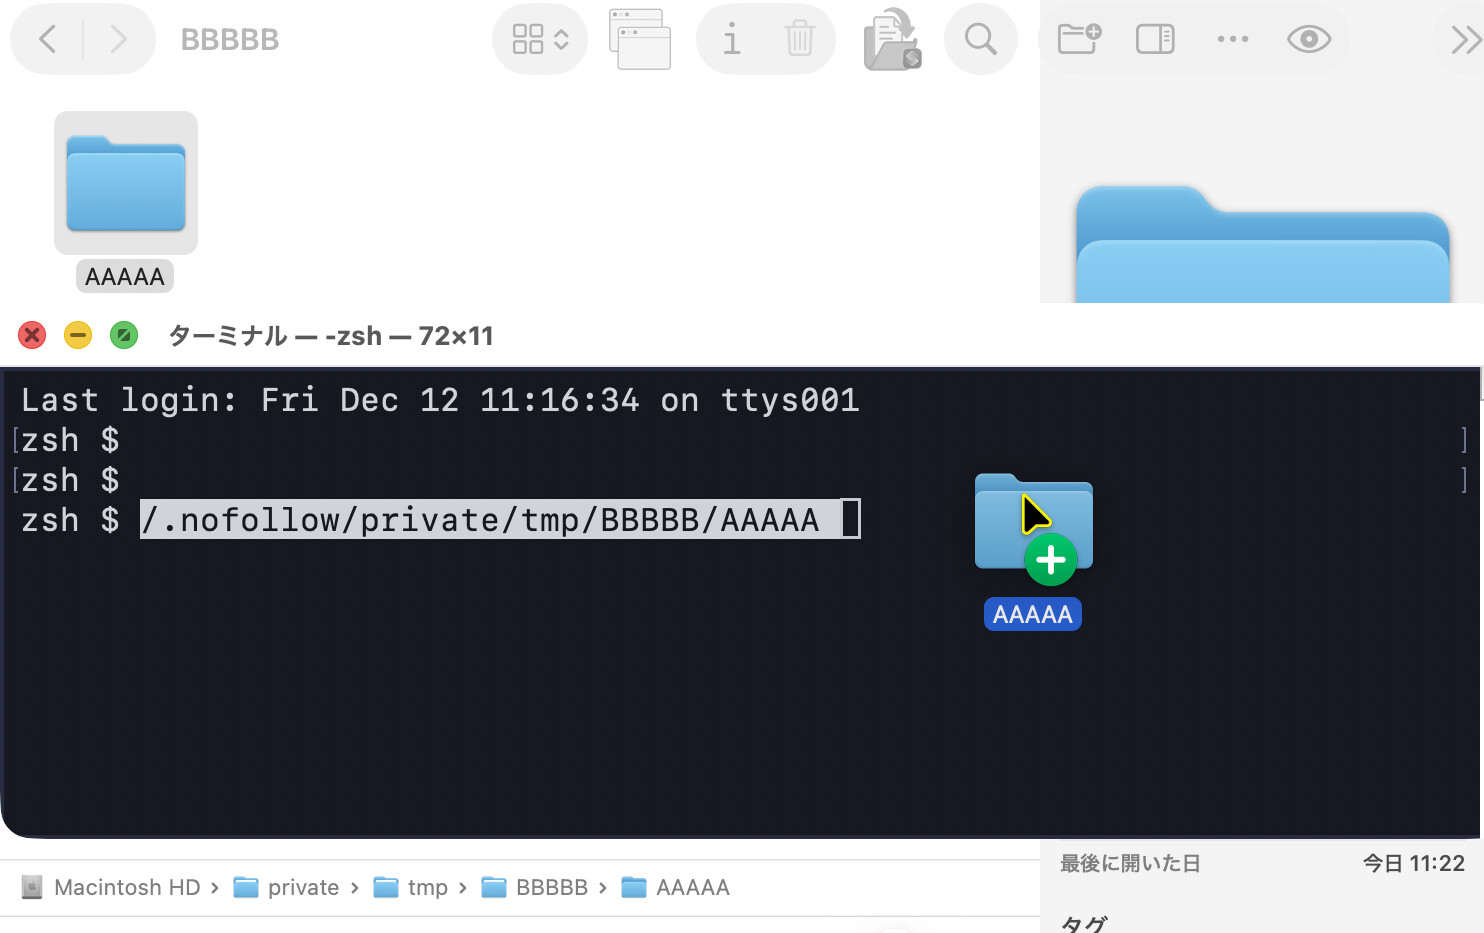Click the Terminal command line path text
Image resolution: width=1484 pixels, height=933 pixels.
point(480,520)
